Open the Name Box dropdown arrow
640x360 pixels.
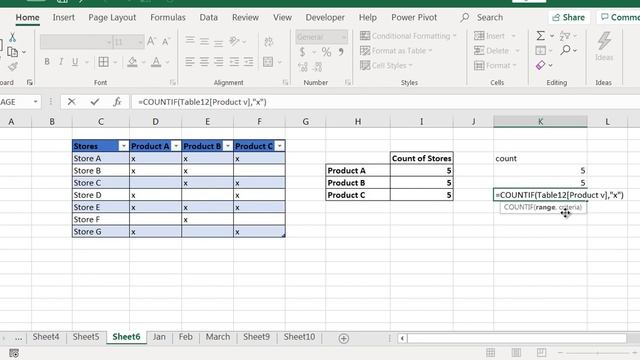36,102
